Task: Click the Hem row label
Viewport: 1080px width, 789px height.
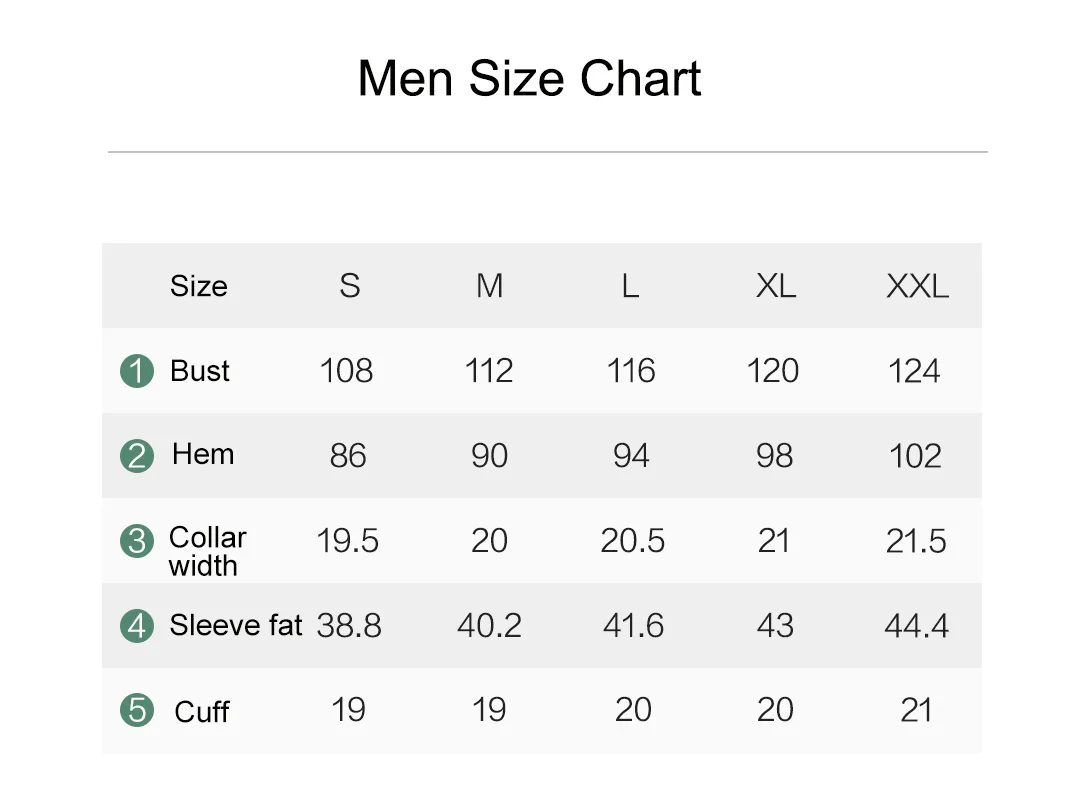Action: (x=203, y=454)
